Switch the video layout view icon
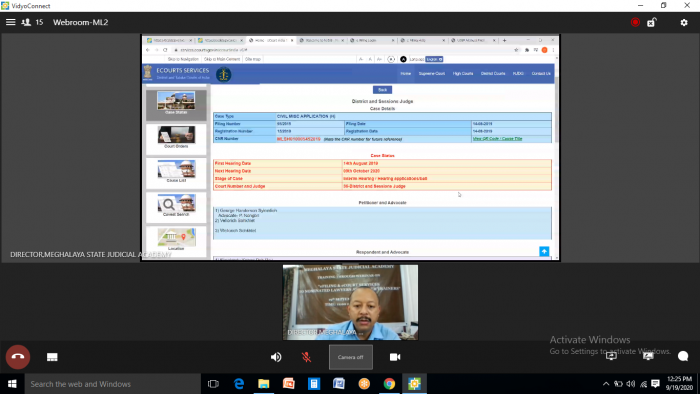Image resolution: width=700 pixels, height=394 pixels. point(52,357)
